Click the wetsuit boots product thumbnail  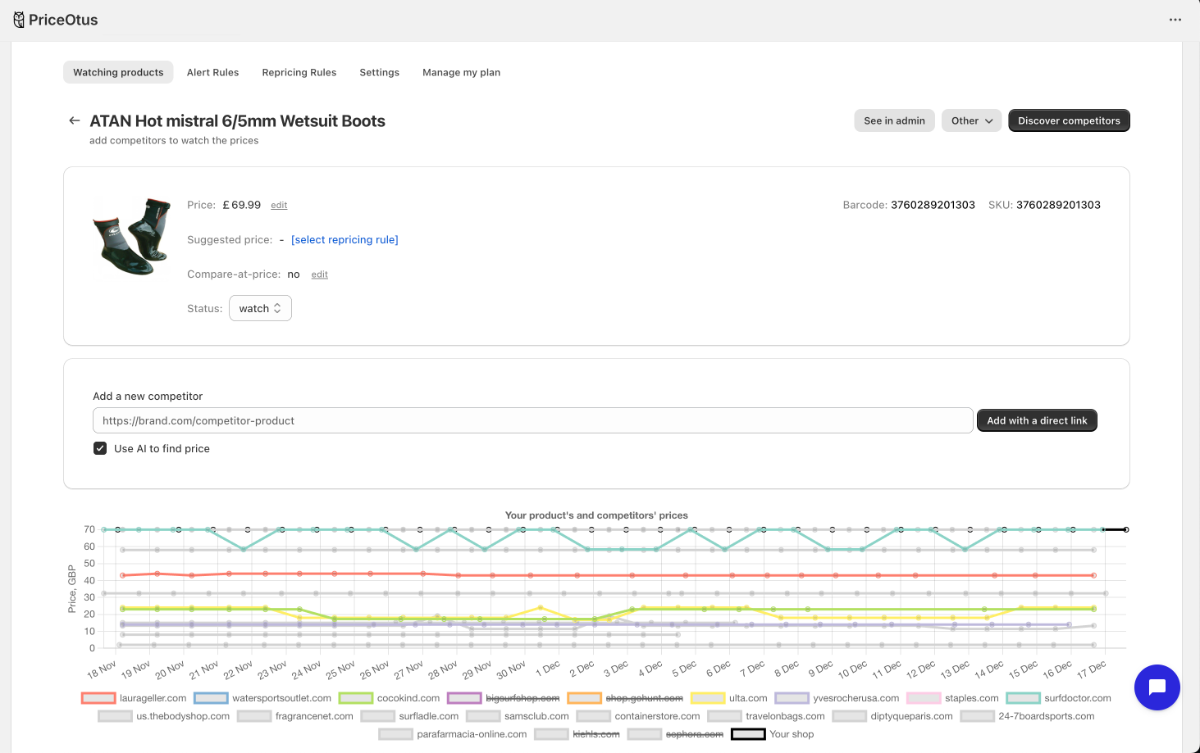[131, 235]
